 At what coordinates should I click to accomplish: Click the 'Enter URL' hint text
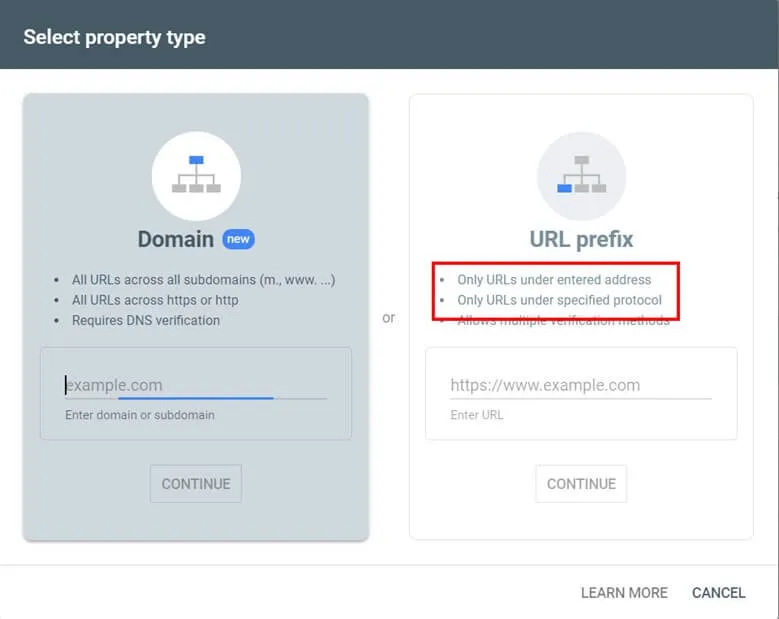point(476,415)
